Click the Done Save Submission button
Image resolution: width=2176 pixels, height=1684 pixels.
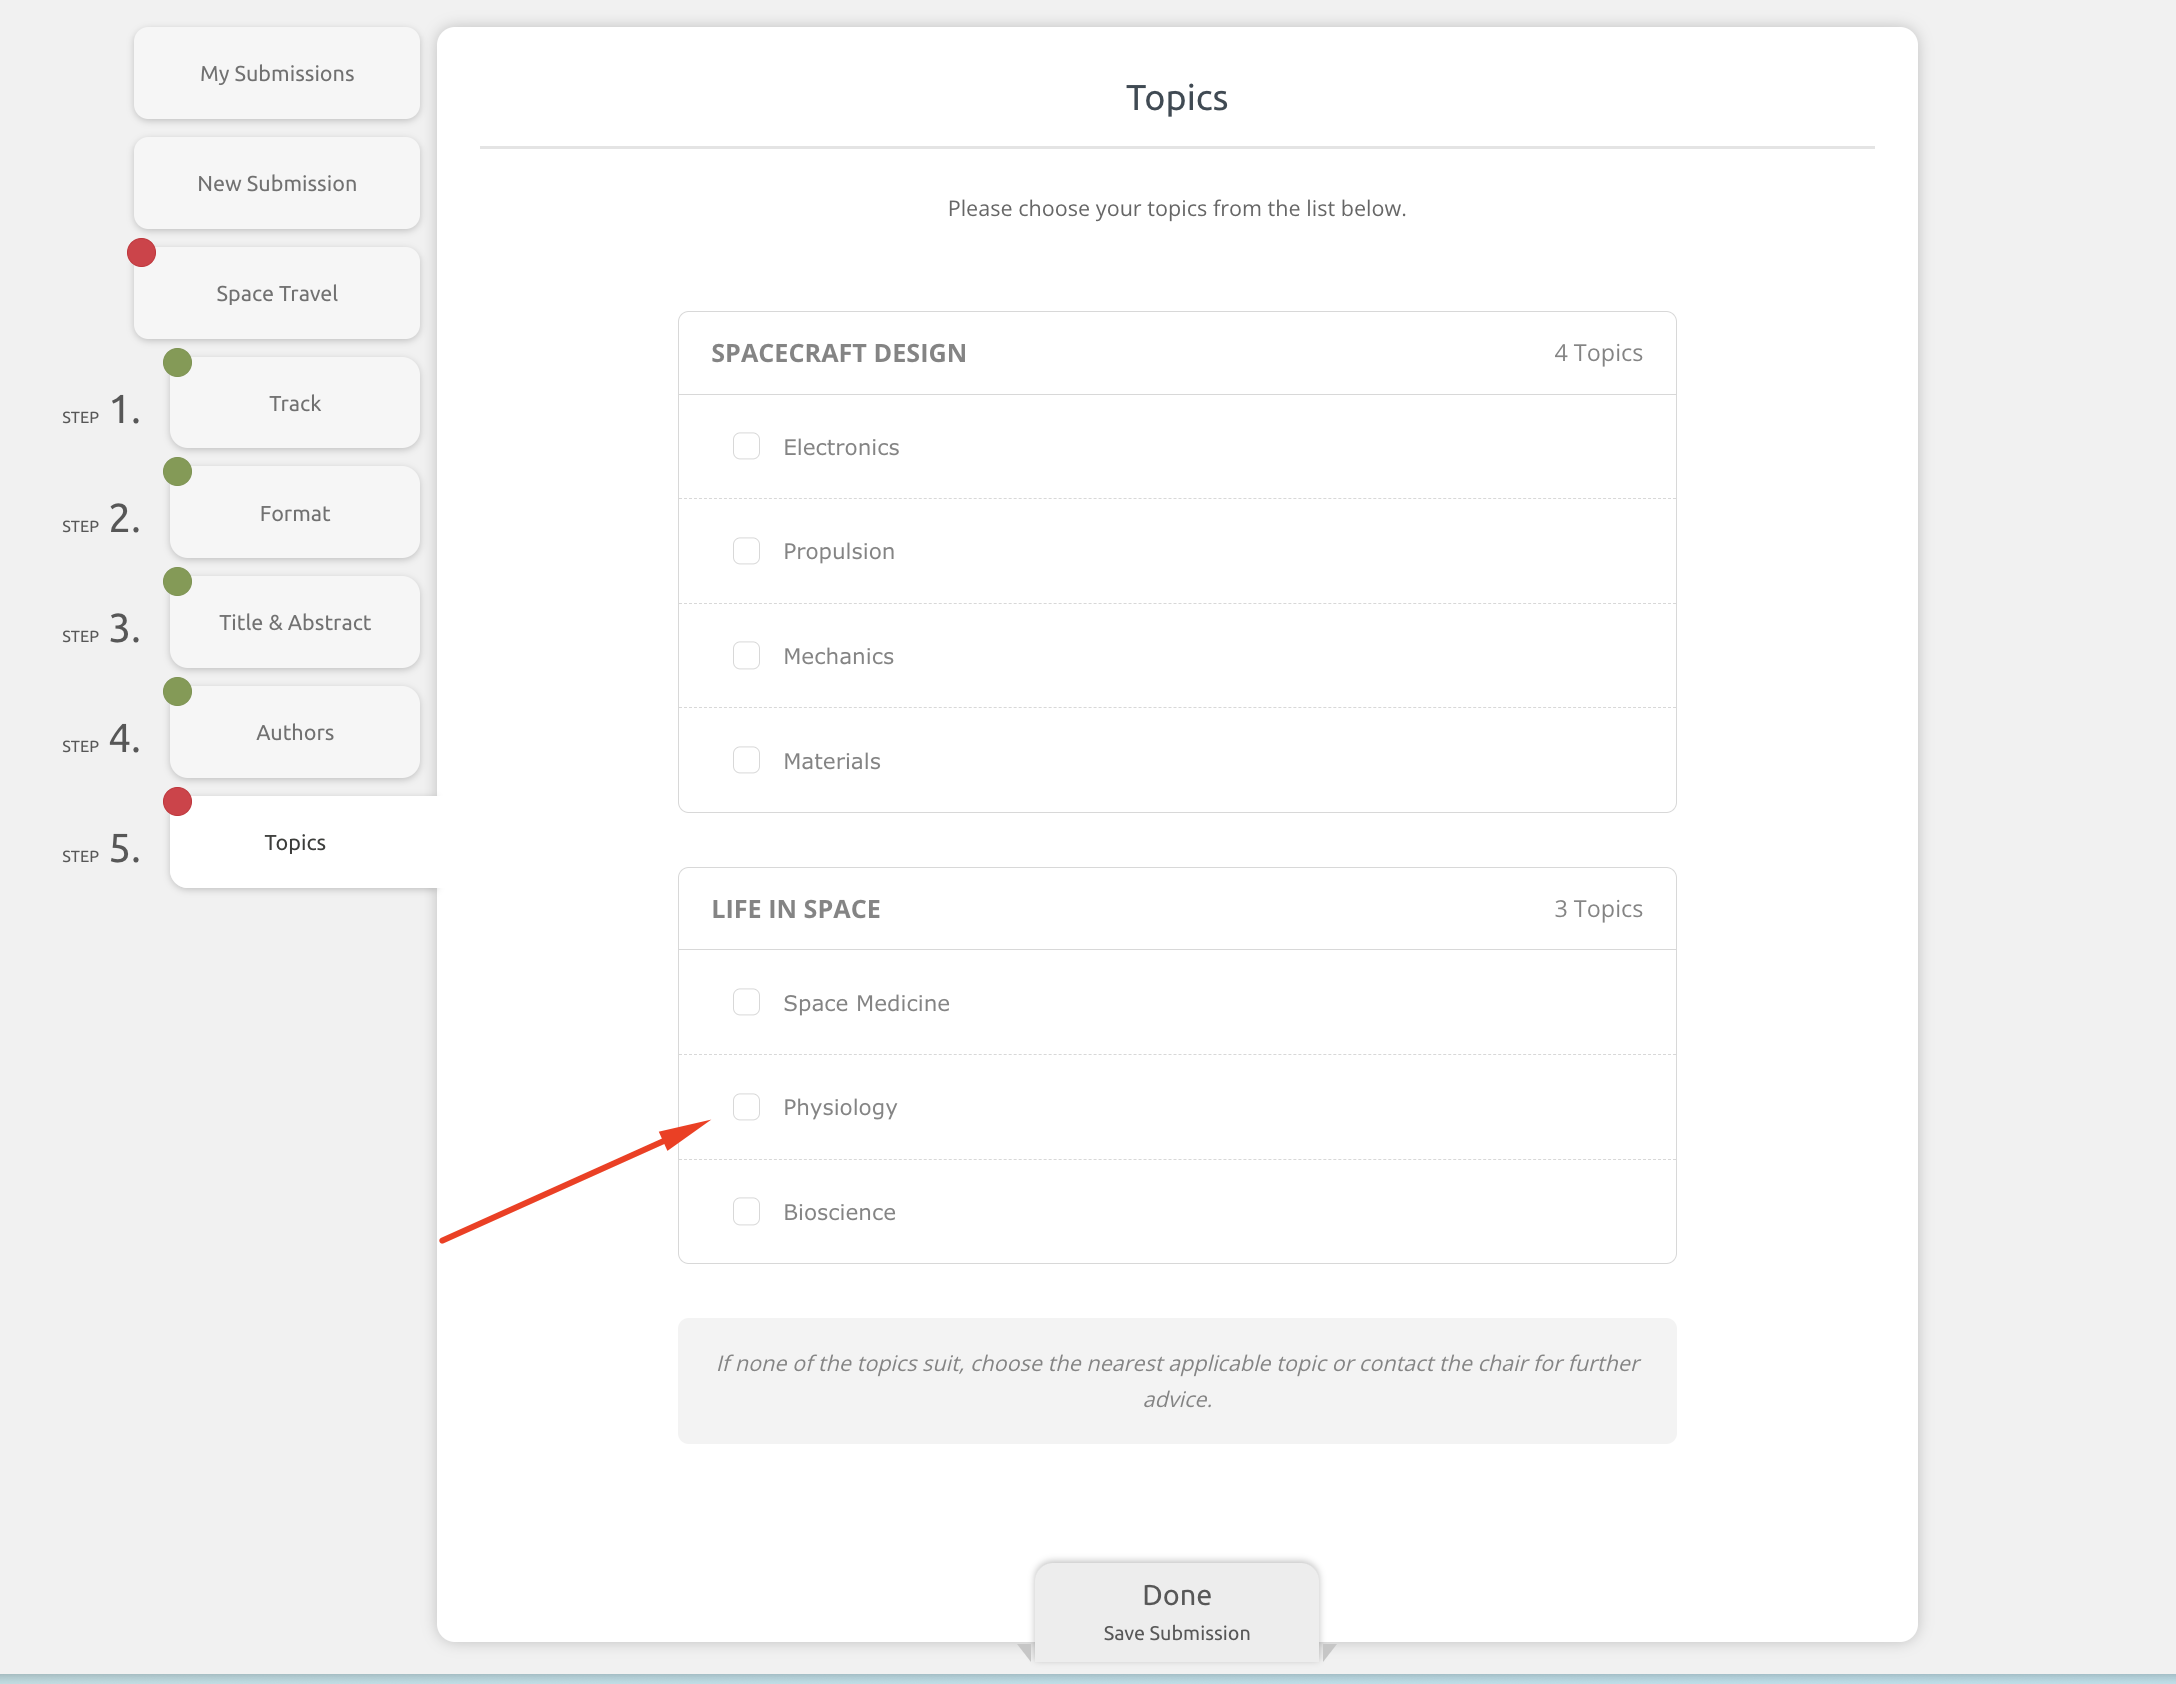(x=1176, y=1611)
